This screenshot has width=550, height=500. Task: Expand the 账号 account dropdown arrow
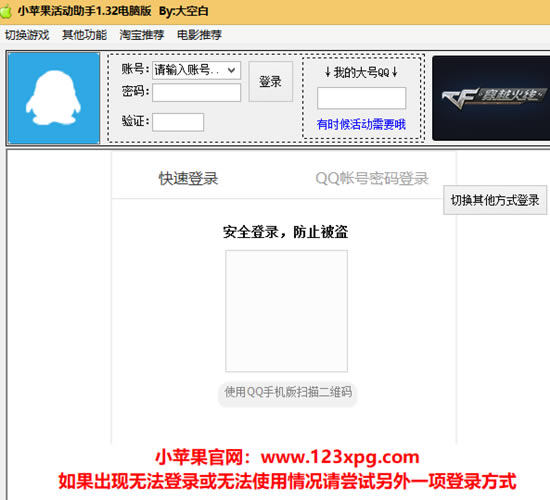(232, 70)
